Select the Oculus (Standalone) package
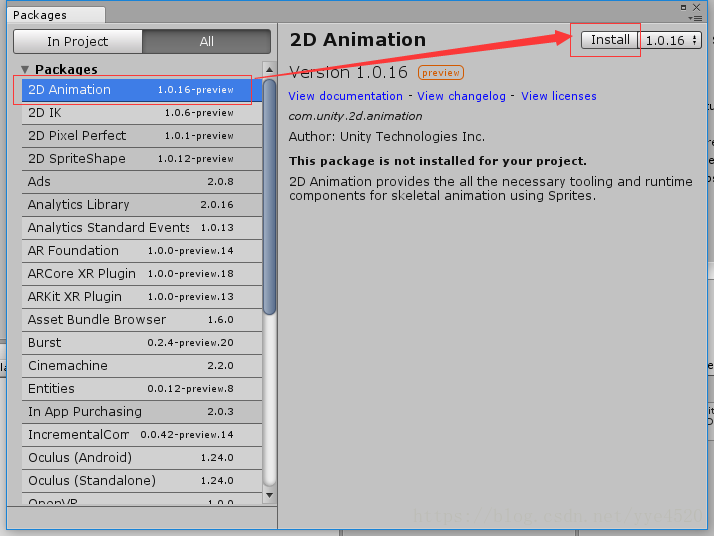Screen dimensions: 714x536 (x=142, y=480)
